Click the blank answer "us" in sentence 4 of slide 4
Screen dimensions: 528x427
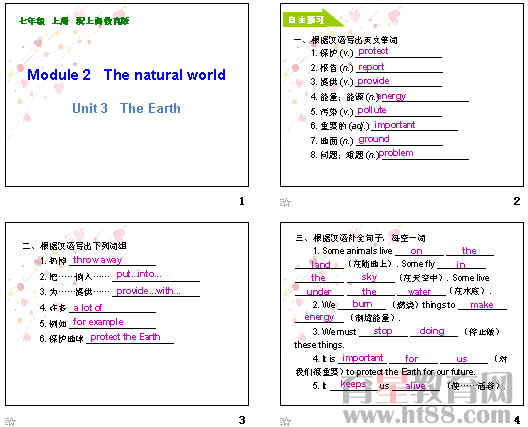pos(462,359)
